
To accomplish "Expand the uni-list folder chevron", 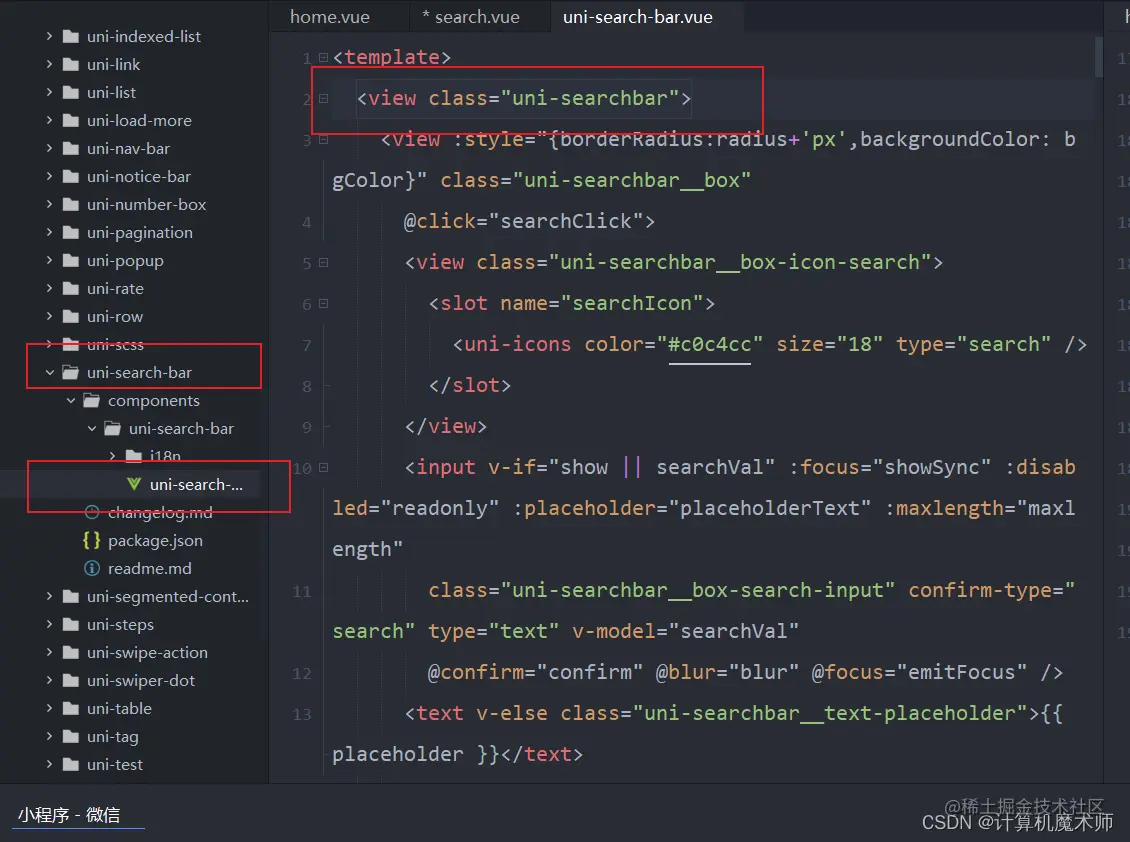I will (49, 92).
